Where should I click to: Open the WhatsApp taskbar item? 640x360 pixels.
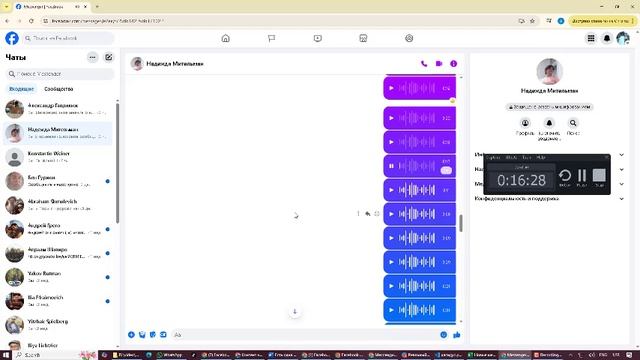pos(170,355)
